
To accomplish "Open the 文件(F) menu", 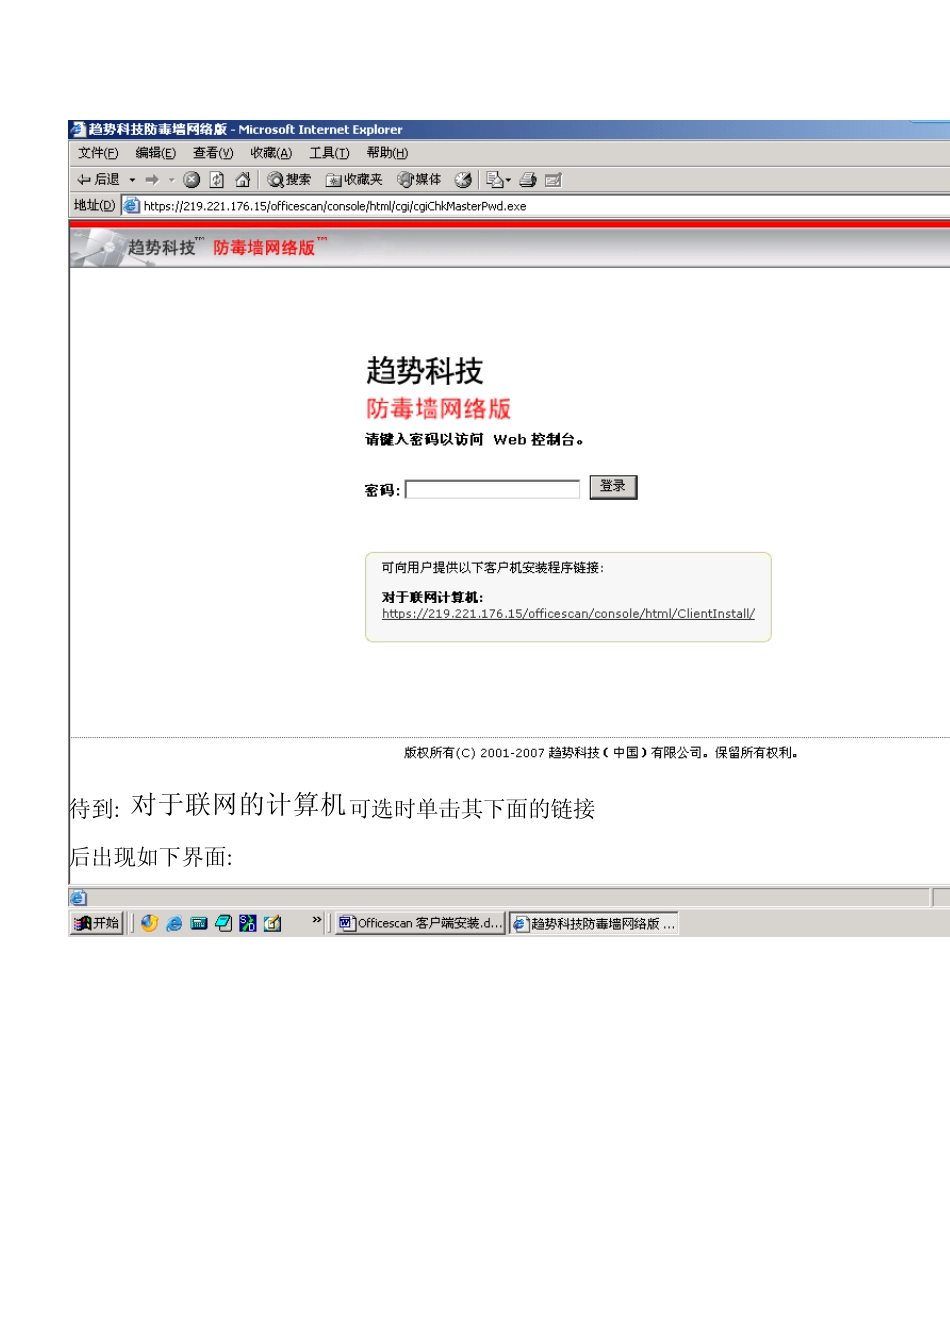I will click(x=98, y=153).
